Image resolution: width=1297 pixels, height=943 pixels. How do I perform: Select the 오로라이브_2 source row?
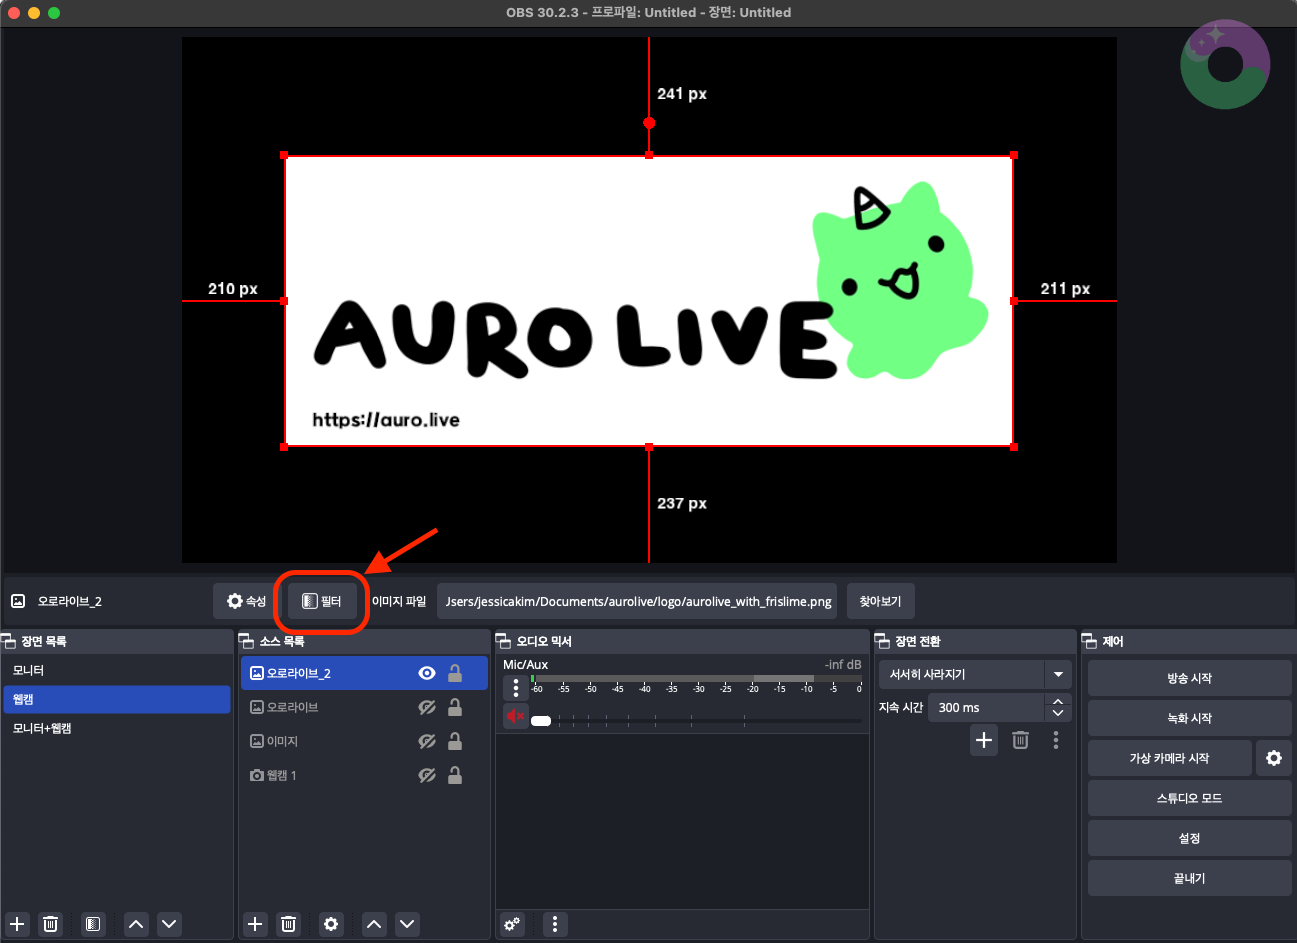click(364, 673)
